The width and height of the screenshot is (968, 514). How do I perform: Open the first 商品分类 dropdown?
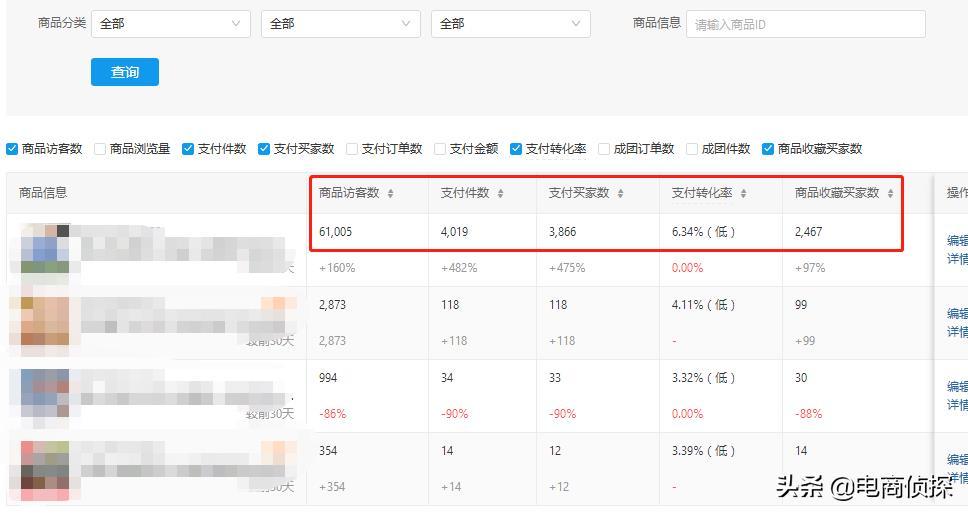171,24
